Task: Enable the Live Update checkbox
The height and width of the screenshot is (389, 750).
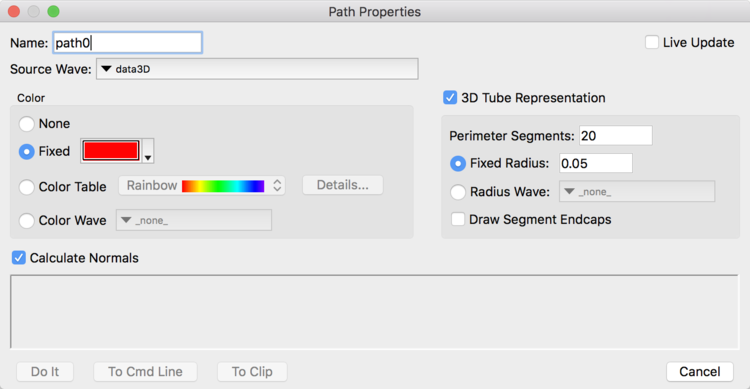Action: pyautogui.click(x=651, y=42)
